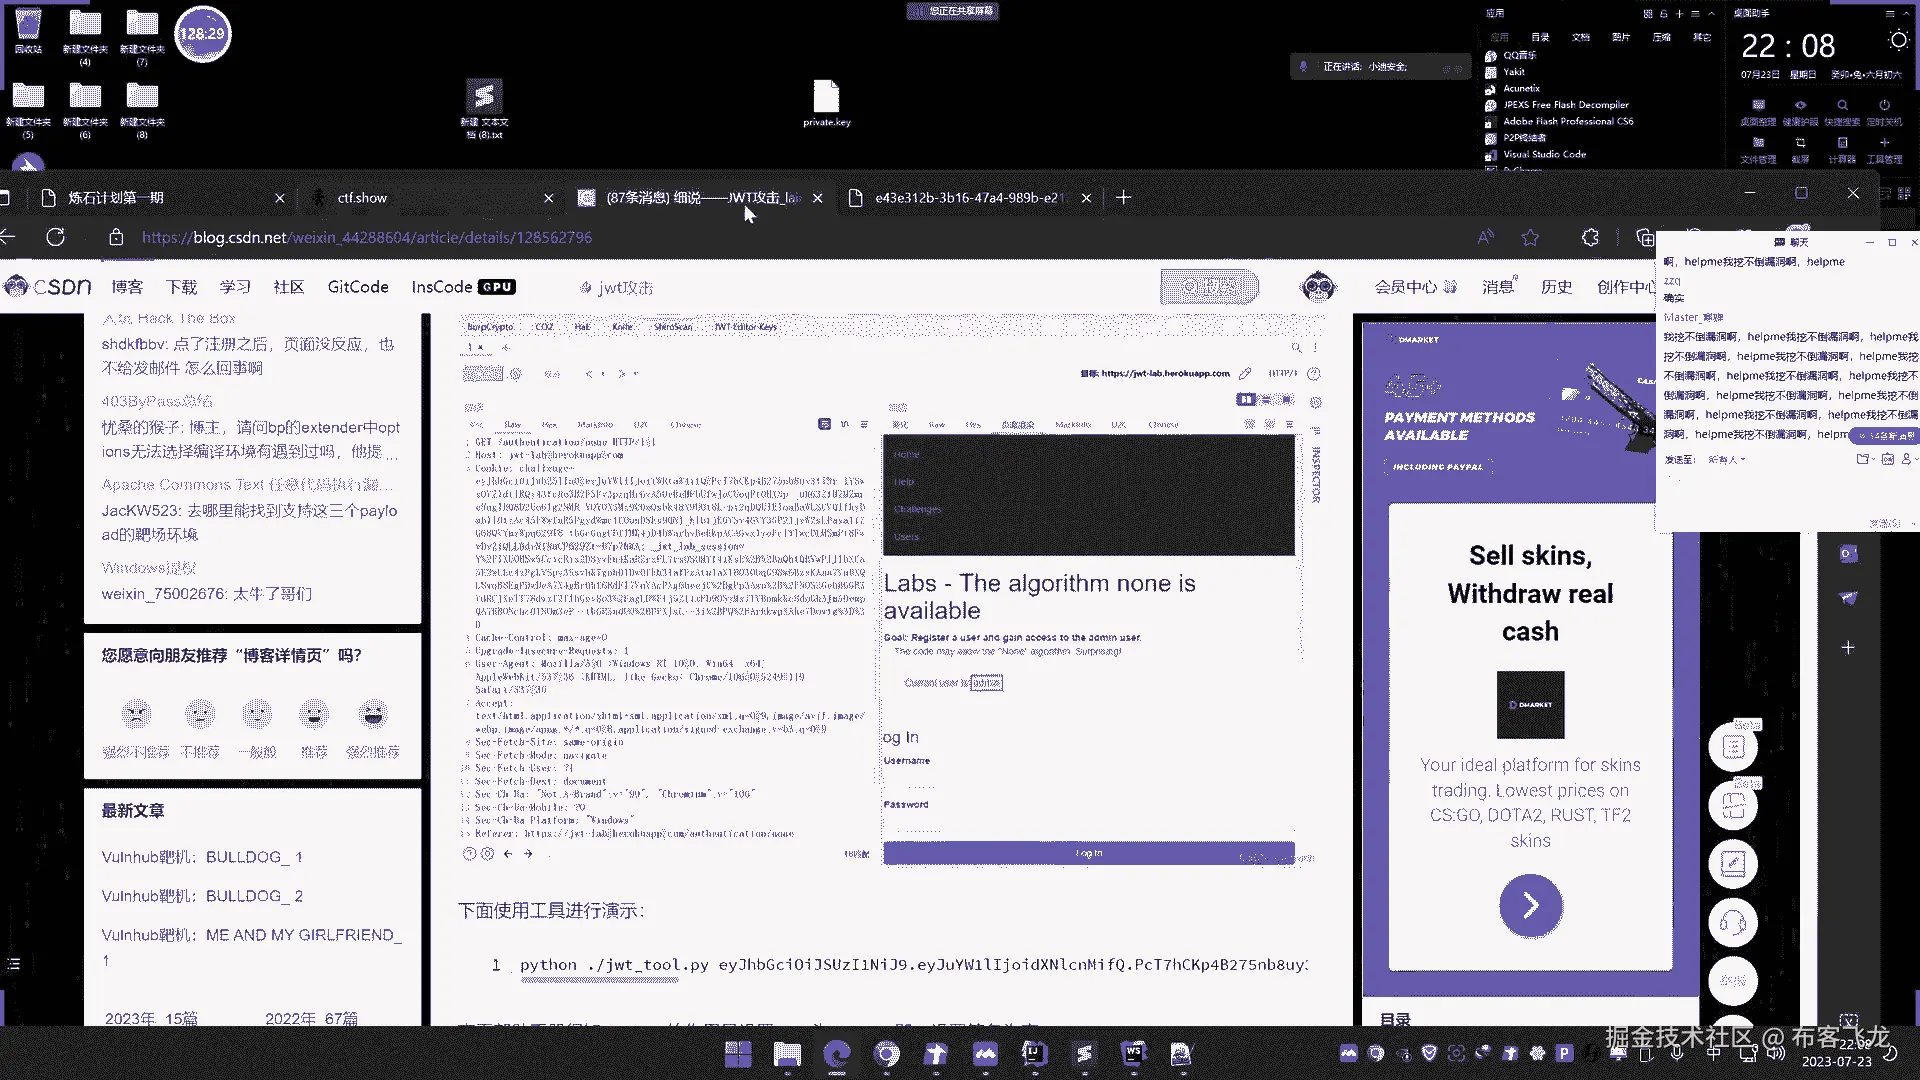Click the browser refresh icon
The image size is (1920, 1080).
pyautogui.click(x=56, y=237)
